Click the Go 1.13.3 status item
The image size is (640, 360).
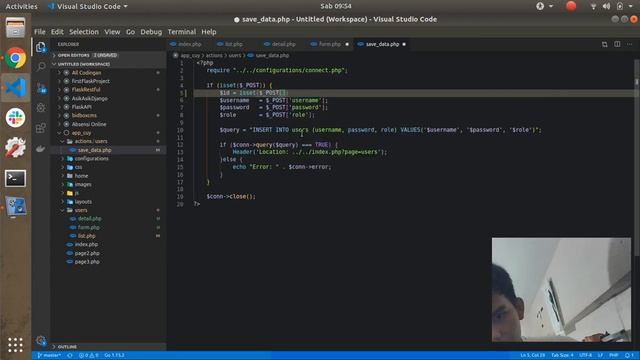[114, 356]
